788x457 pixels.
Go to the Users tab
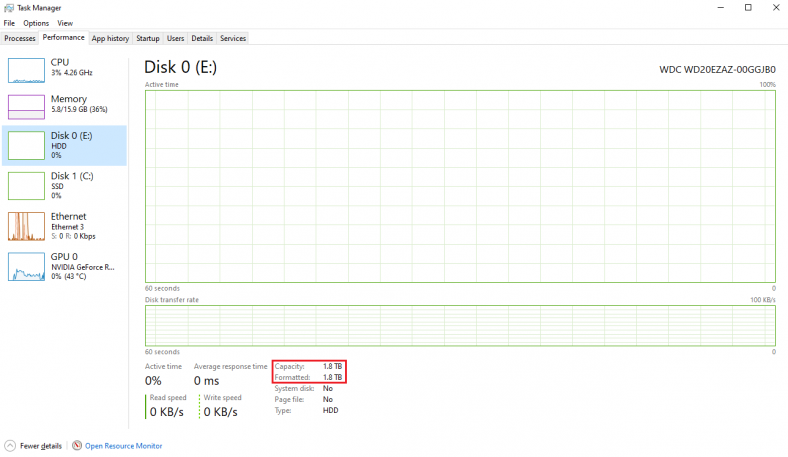pos(175,38)
